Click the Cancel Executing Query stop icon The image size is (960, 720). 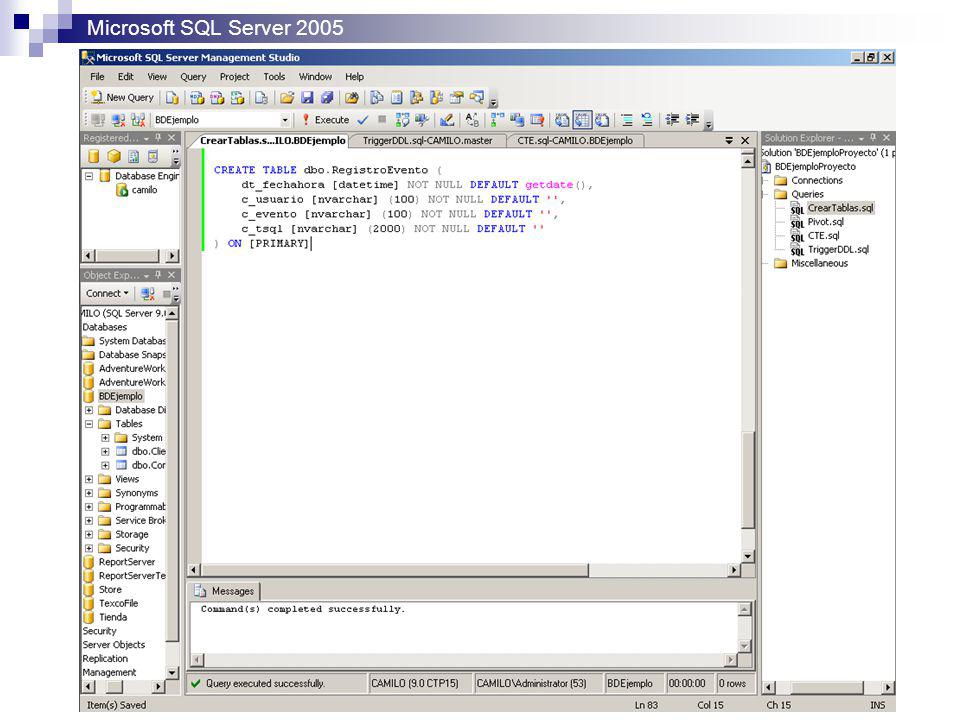pos(382,119)
